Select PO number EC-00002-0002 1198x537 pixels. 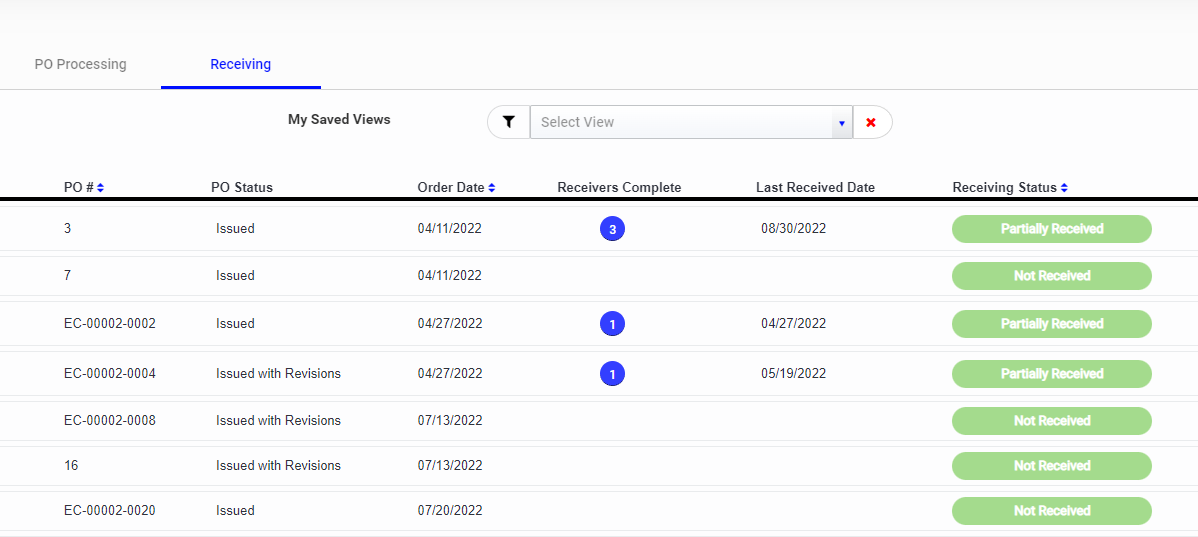tap(110, 324)
